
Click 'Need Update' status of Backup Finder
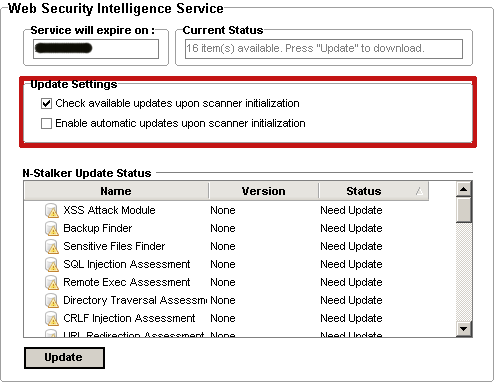(351, 228)
